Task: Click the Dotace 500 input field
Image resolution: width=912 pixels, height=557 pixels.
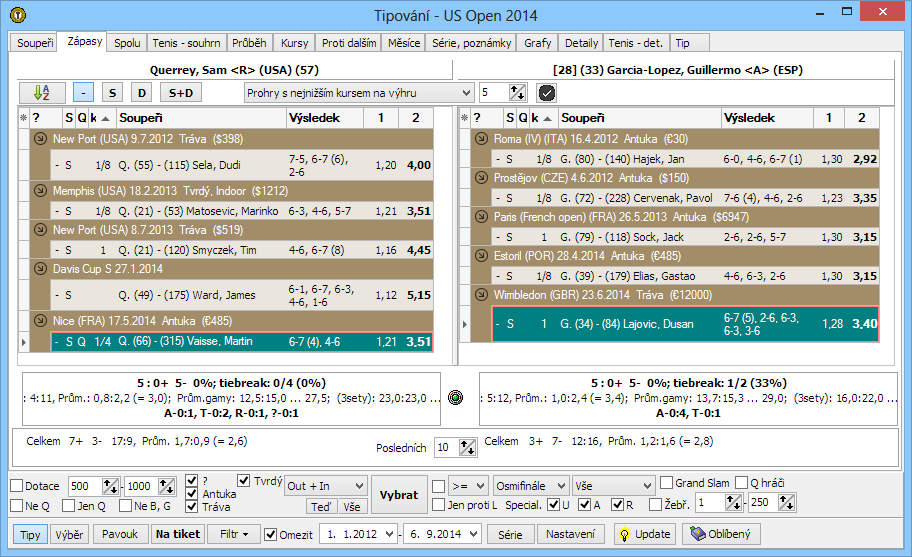Action: (x=86, y=486)
